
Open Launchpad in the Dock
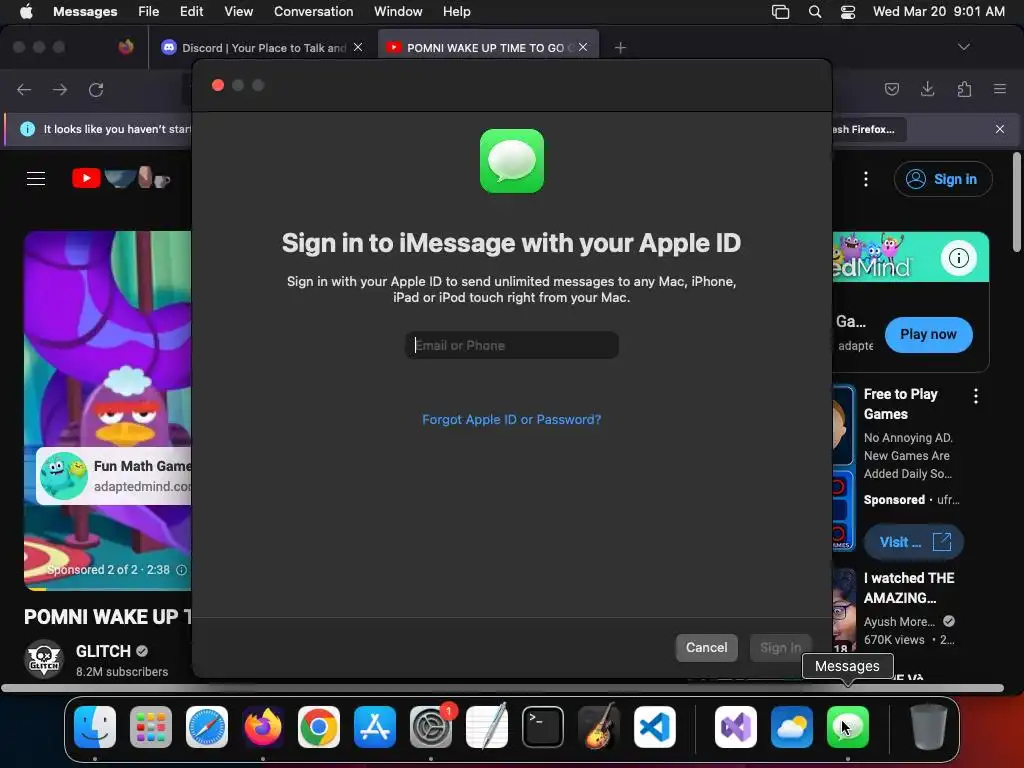coord(151,727)
